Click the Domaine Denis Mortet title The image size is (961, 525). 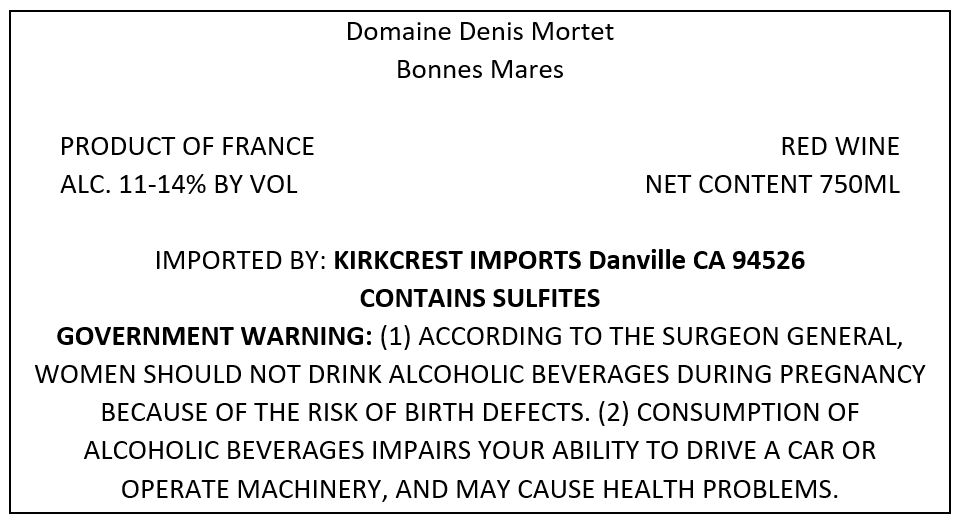click(480, 31)
